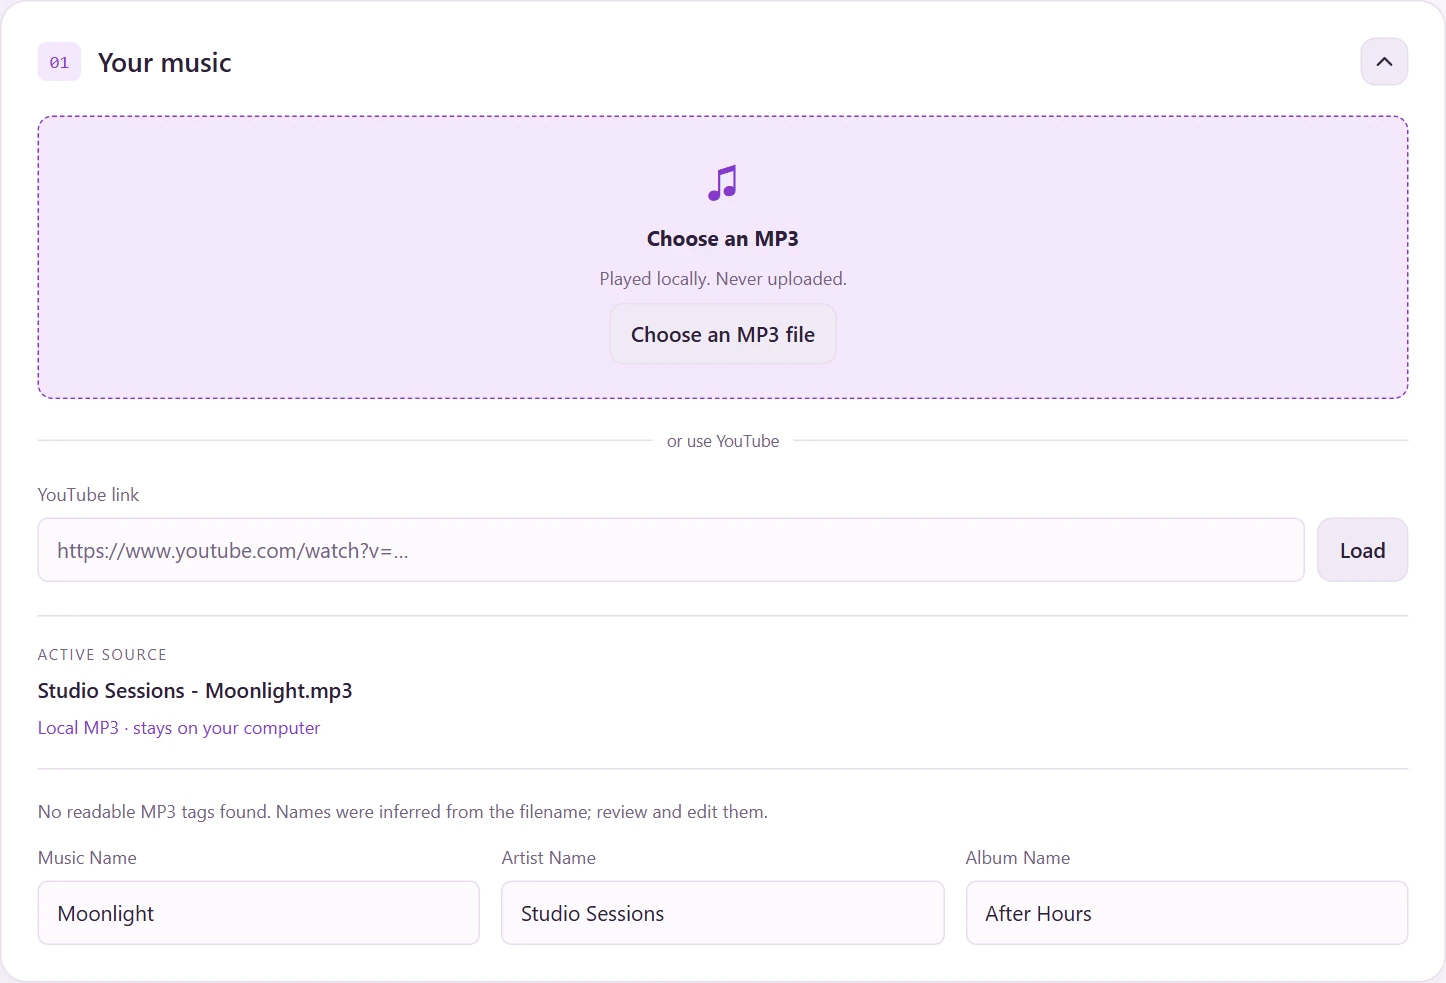Click the Choose an MP3 heading text

coord(723,238)
